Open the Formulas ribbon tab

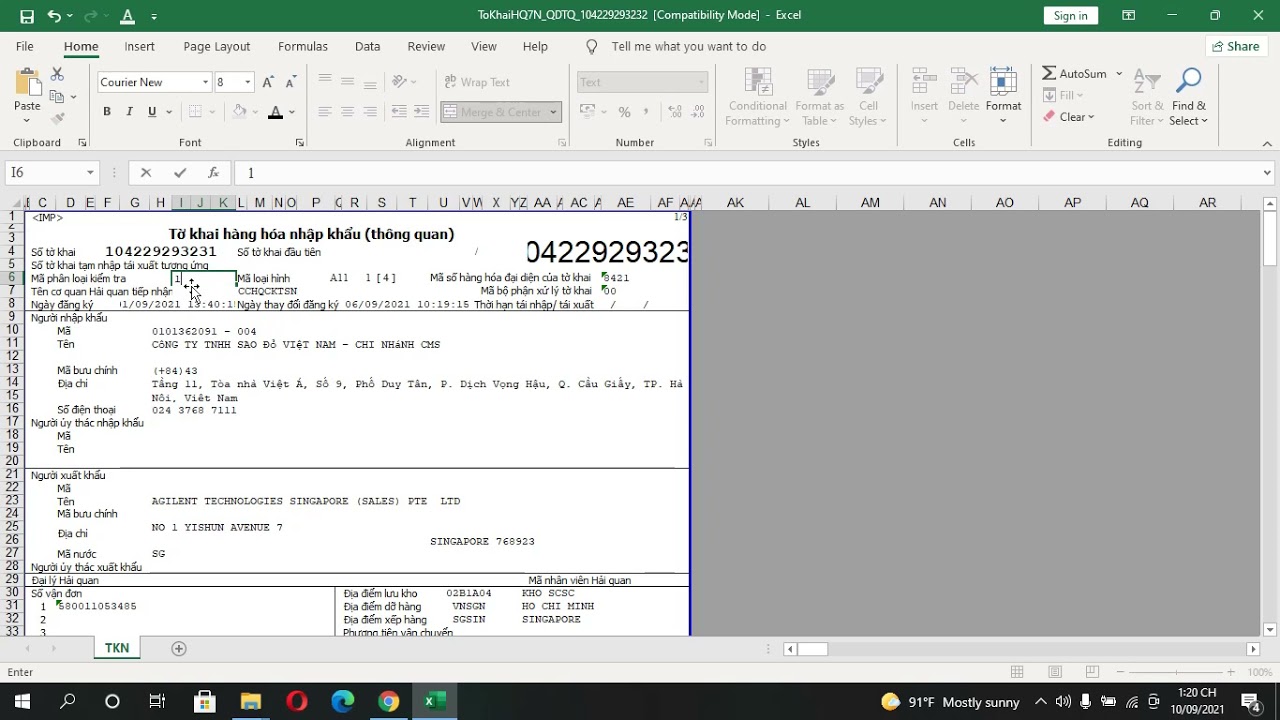point(303,47)
